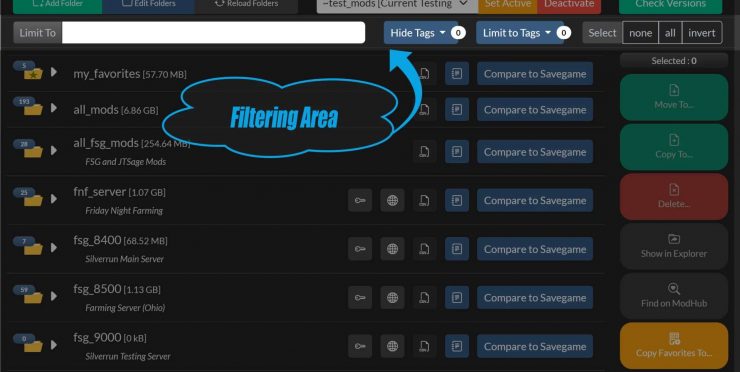Viewport: 740px width, 372px height.
Task: Select all mods
Action: coord(670,33)
